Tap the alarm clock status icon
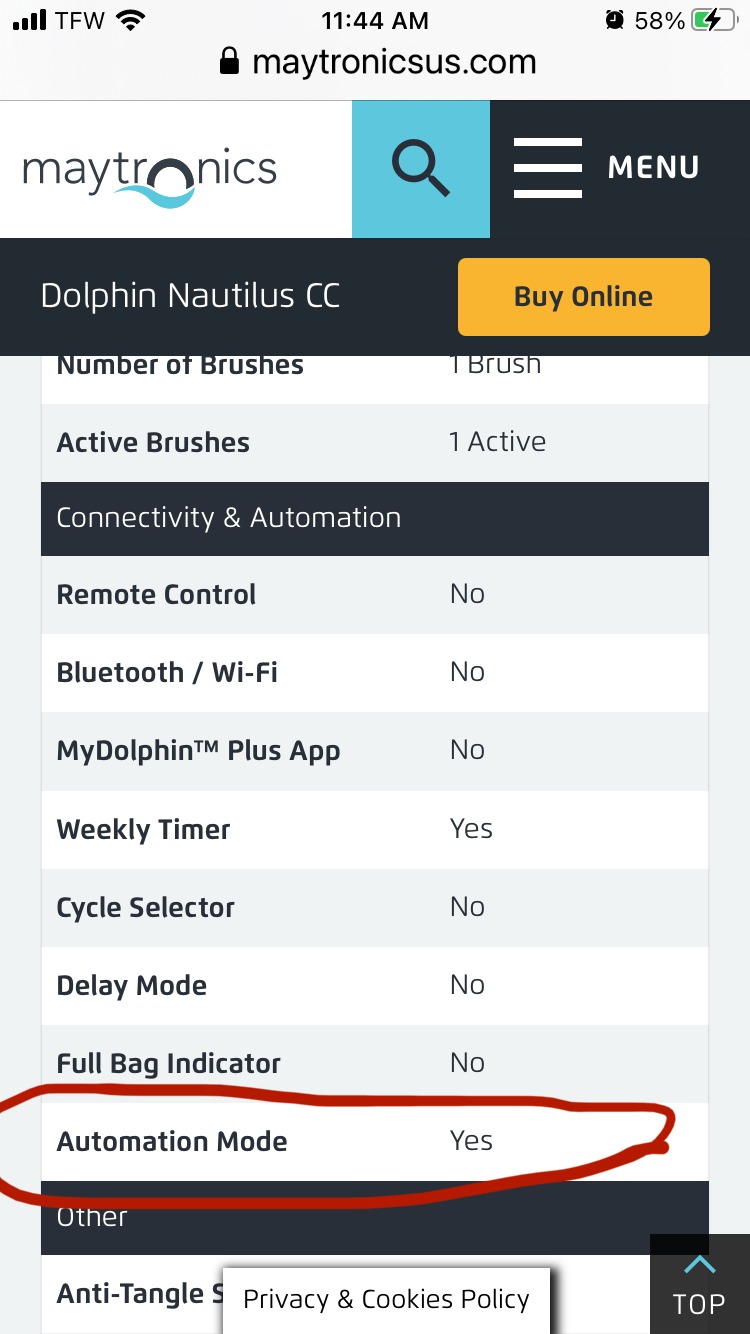750x1334 pixels. [x=615, y=20]
